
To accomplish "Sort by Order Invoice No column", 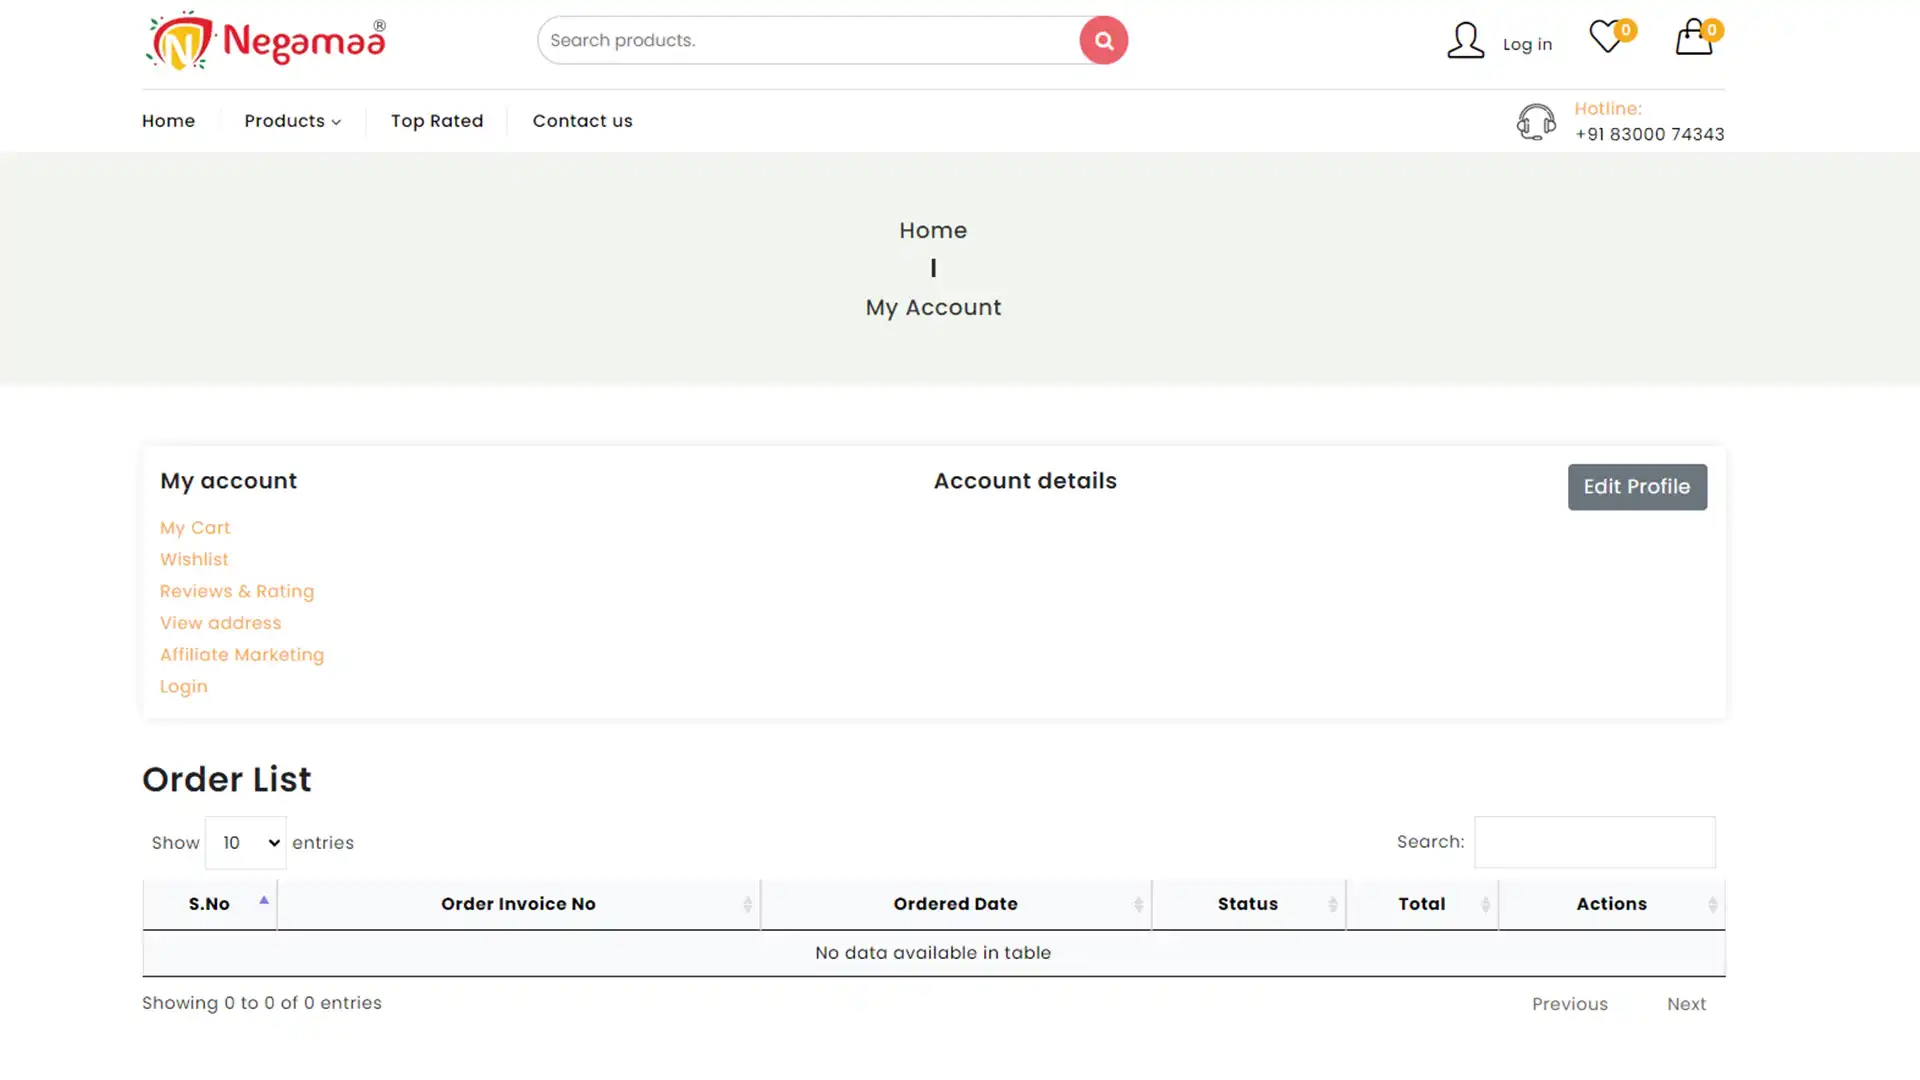I will point(518,904).
